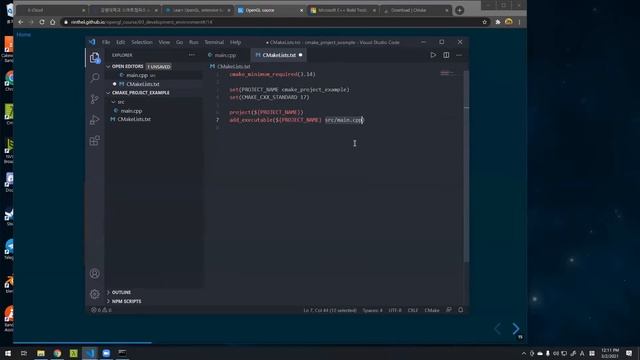640x360 pixels.
Task: Click the cmake_minimum_required(3.14) code line
Action: 272,74
